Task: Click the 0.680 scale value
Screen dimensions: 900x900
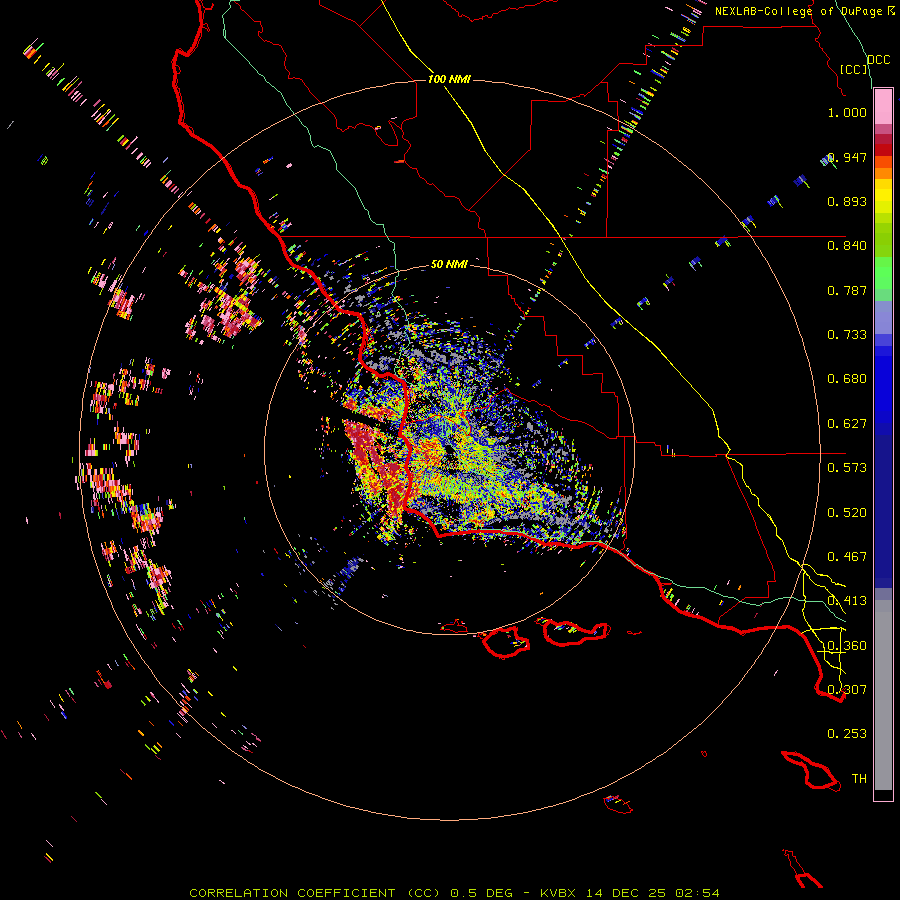Action: 847,379
